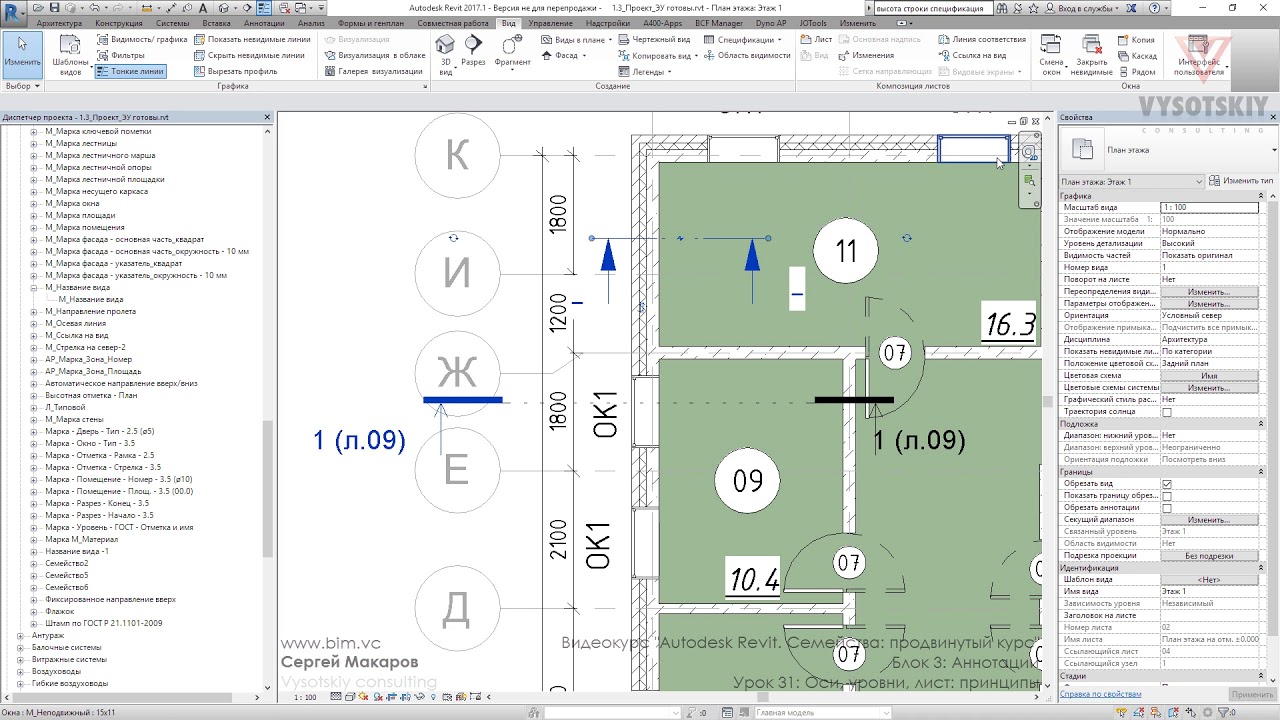
Task: Toggle Обрезать аннотации checkbox
Action: pos(1167,508)
